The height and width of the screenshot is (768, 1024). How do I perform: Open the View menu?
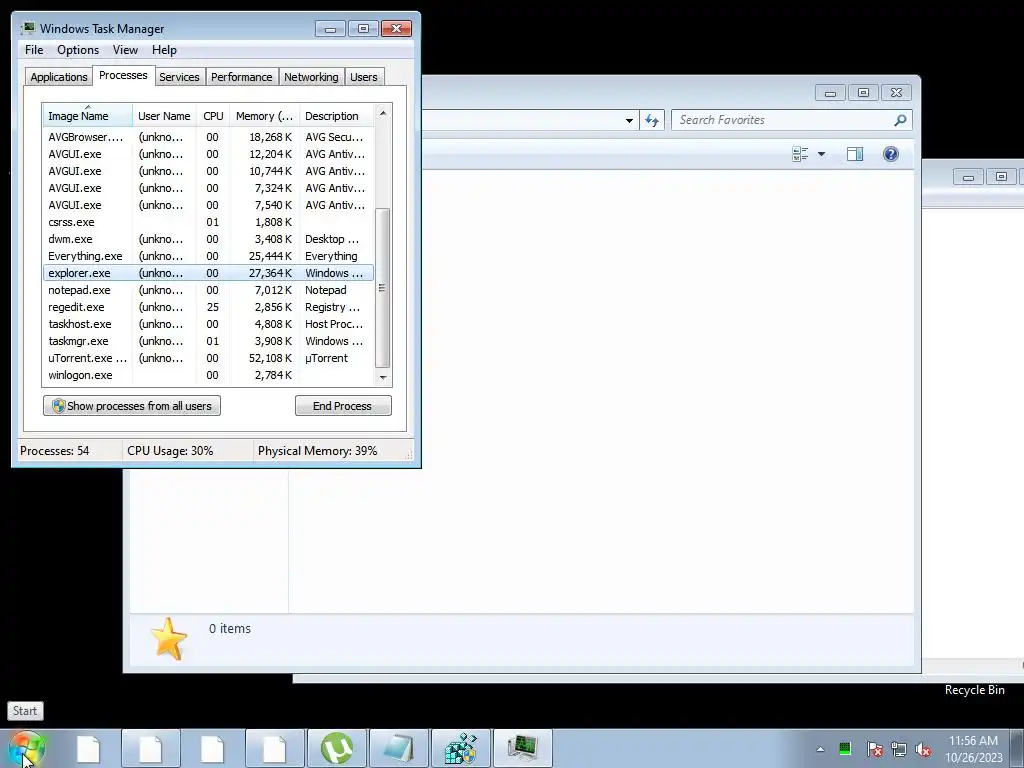pyautogui.click(x=125, y=50)
